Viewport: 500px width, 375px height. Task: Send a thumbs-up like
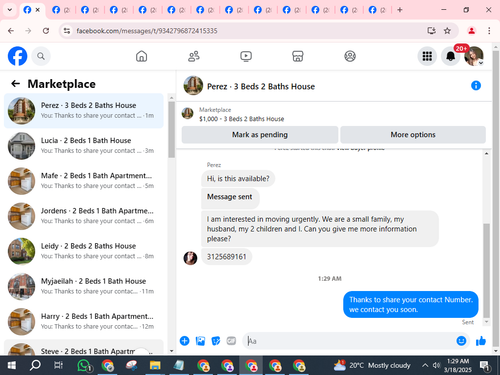[x=481, y=341]
